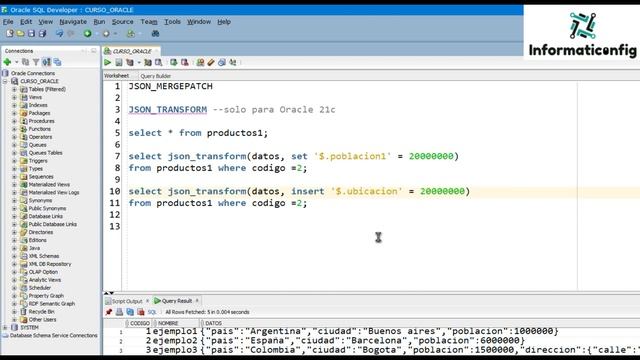Click the New file icon in main toolbar
The width and height of the screenshot is (640, 360).
(9, 33)
